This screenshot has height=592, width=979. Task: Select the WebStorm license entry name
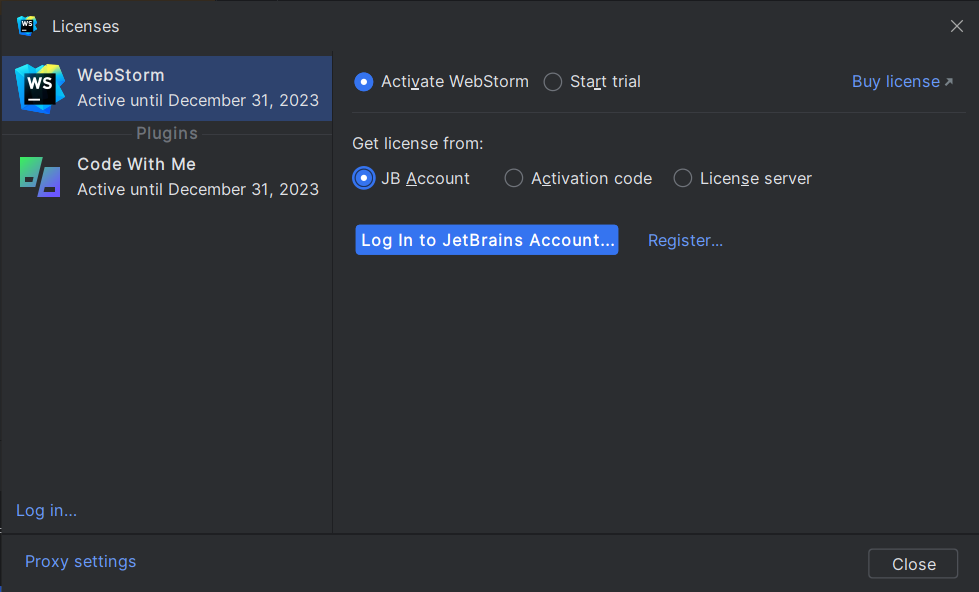click(x=121, y=75)
